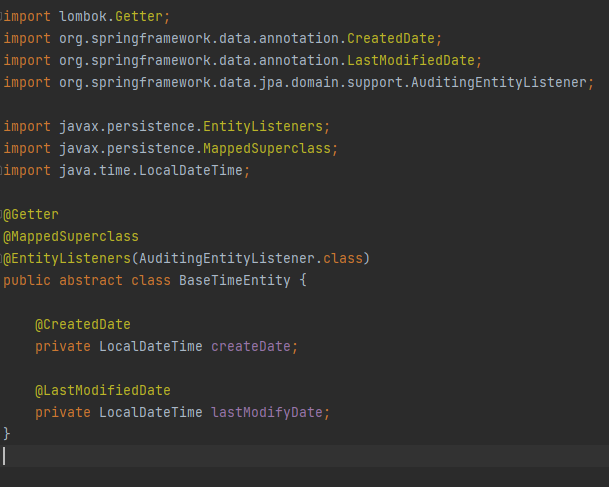Screen dimensions: 609x487
Task: Click 'LastModifiedDate' in the import statement
Action: (x=411, y=61)
